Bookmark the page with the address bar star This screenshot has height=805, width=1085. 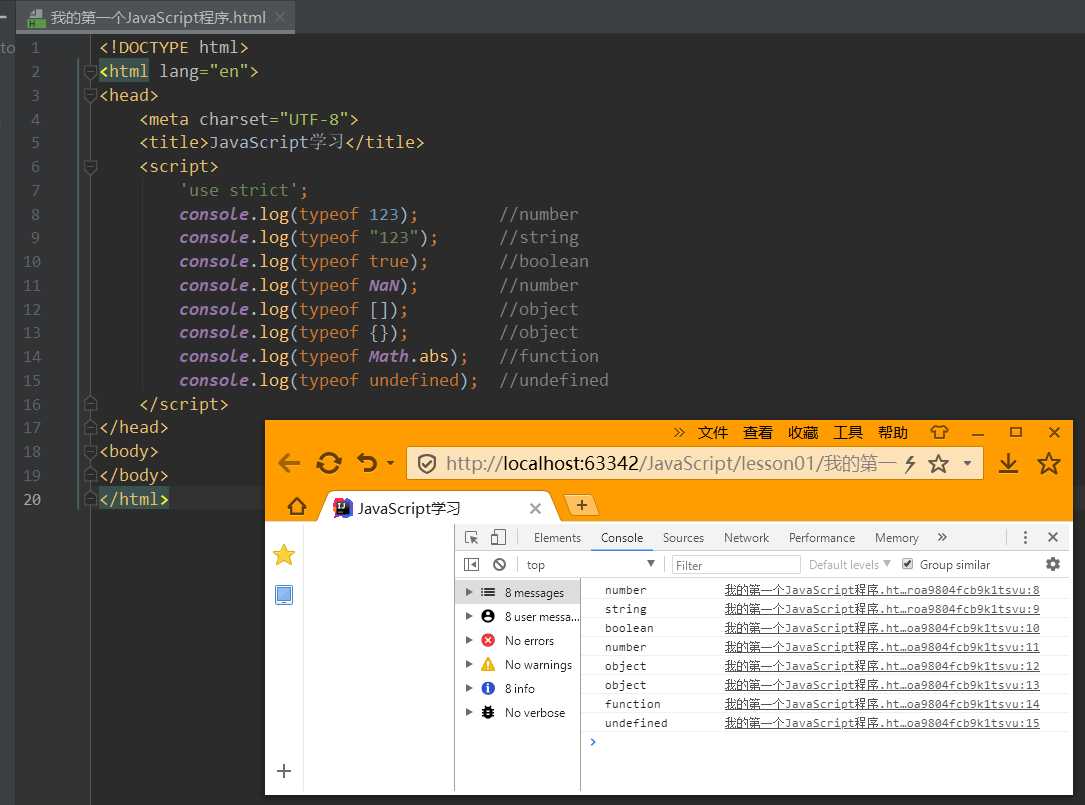point(938,463)
